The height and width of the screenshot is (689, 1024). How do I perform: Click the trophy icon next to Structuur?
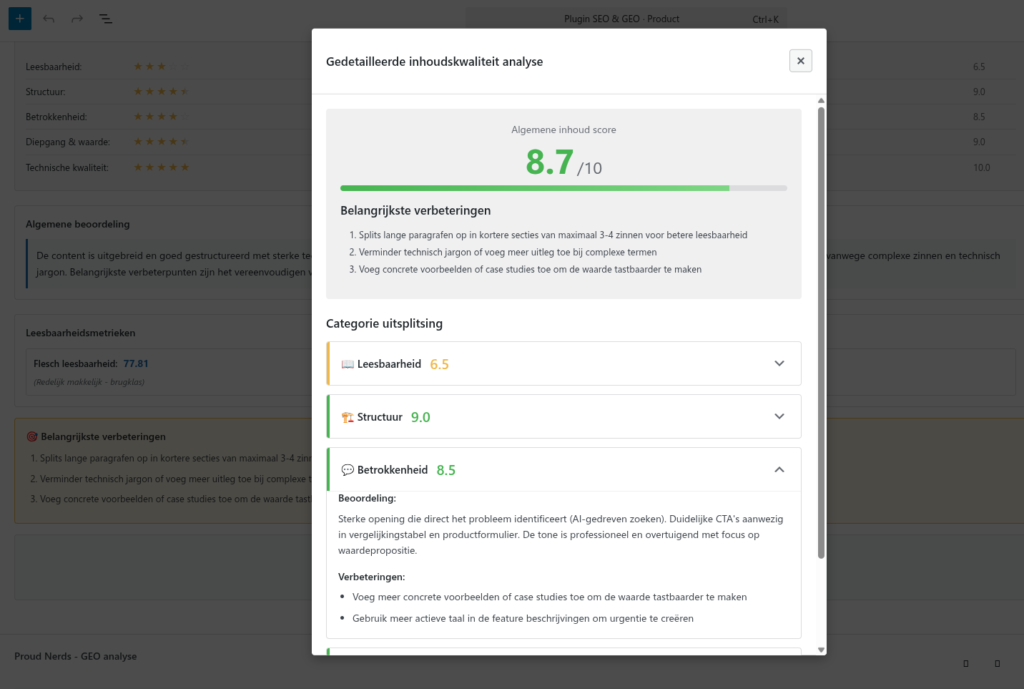coord(346,415)
